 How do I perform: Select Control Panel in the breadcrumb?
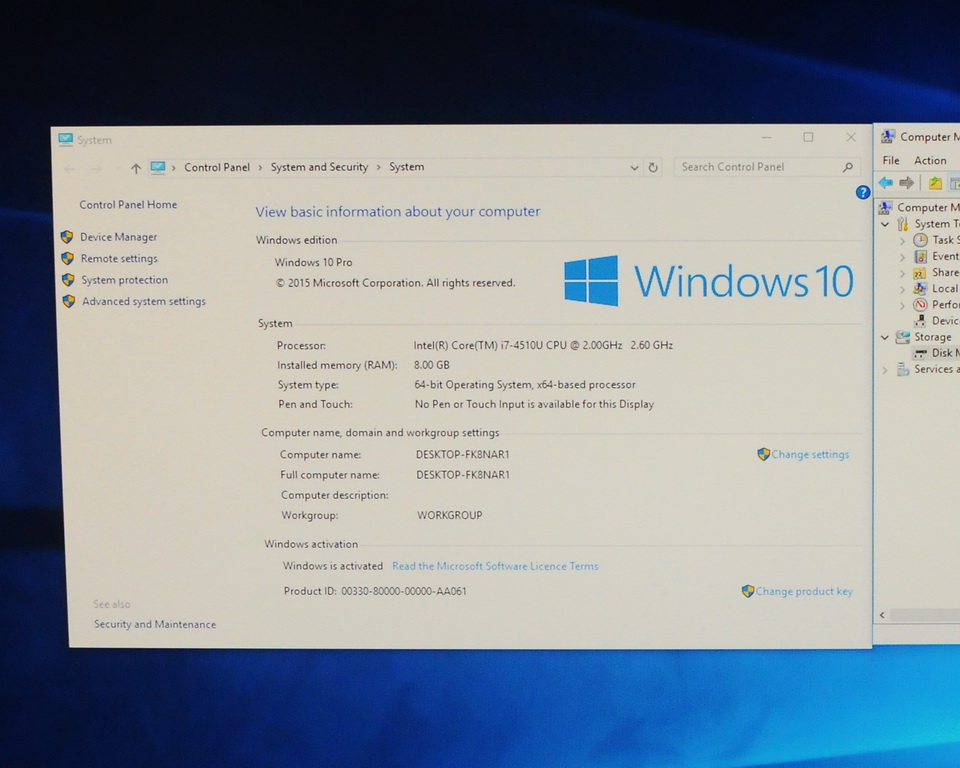pyautogui.click(x=217, y=167)
